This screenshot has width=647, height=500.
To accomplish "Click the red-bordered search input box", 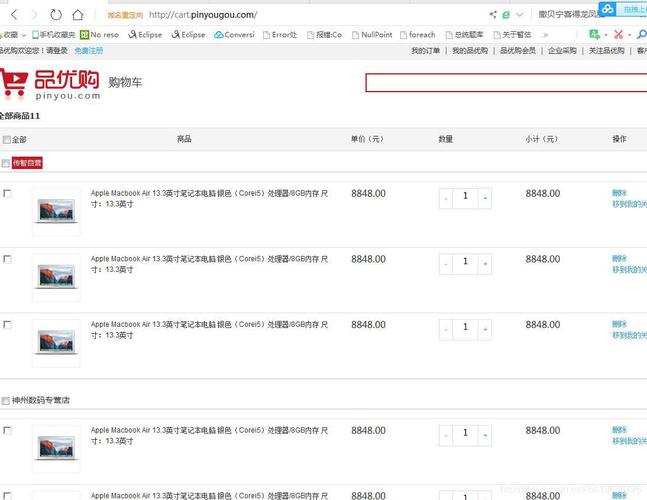I will click(x=506, y=83).
